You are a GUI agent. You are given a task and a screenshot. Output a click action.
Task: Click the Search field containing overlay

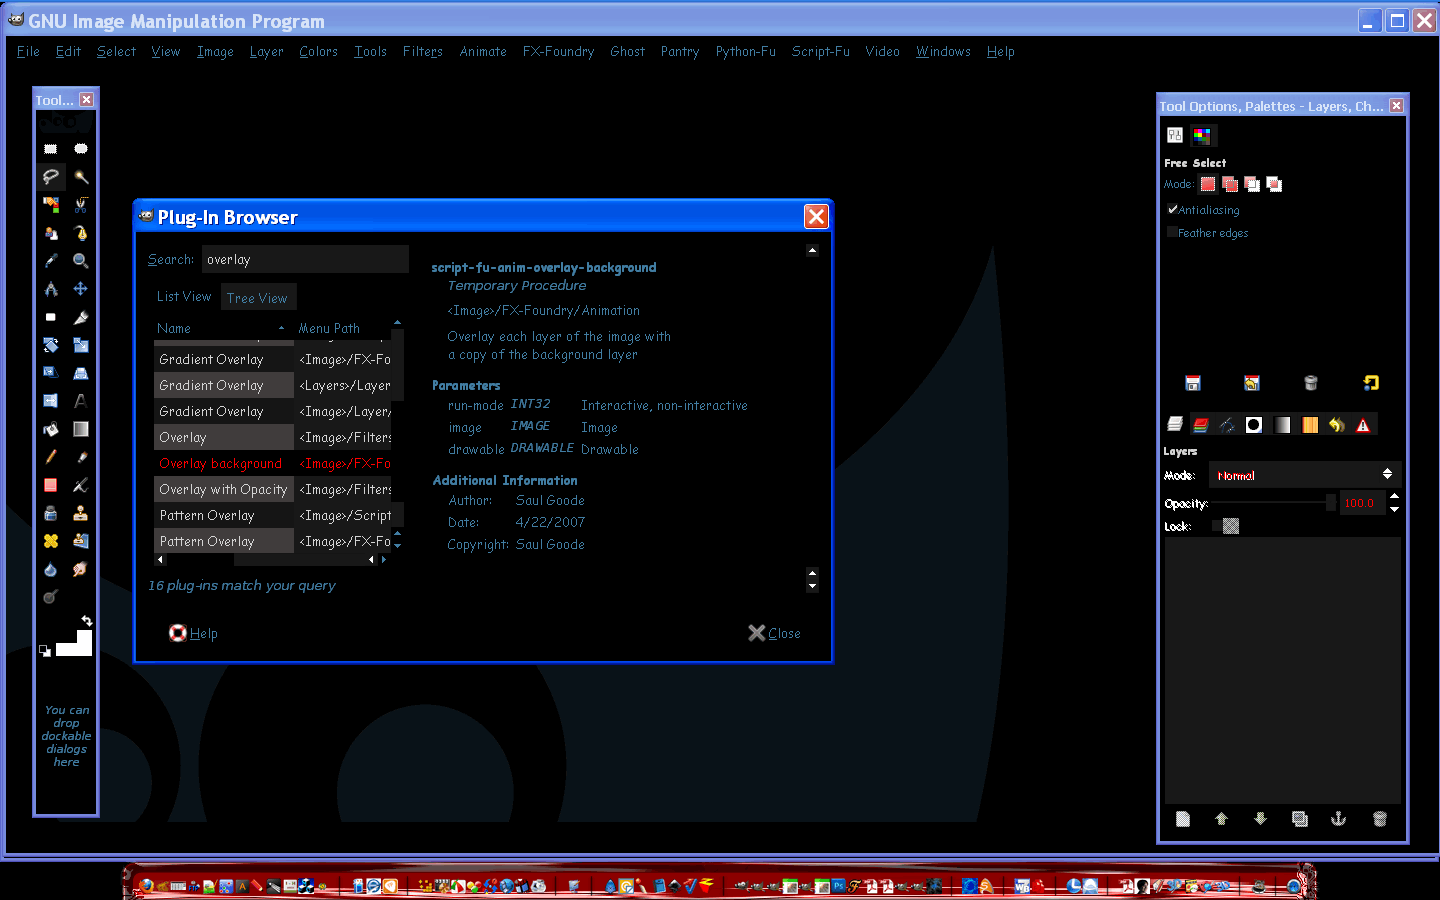tap(305, 259)
